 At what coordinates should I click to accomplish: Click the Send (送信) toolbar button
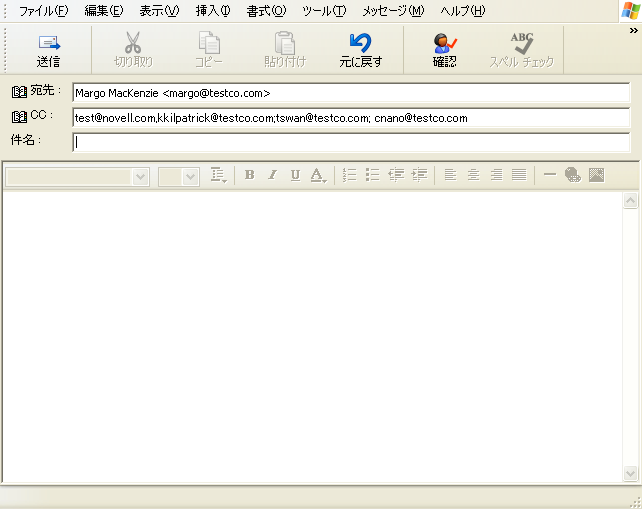click(49, 50)
